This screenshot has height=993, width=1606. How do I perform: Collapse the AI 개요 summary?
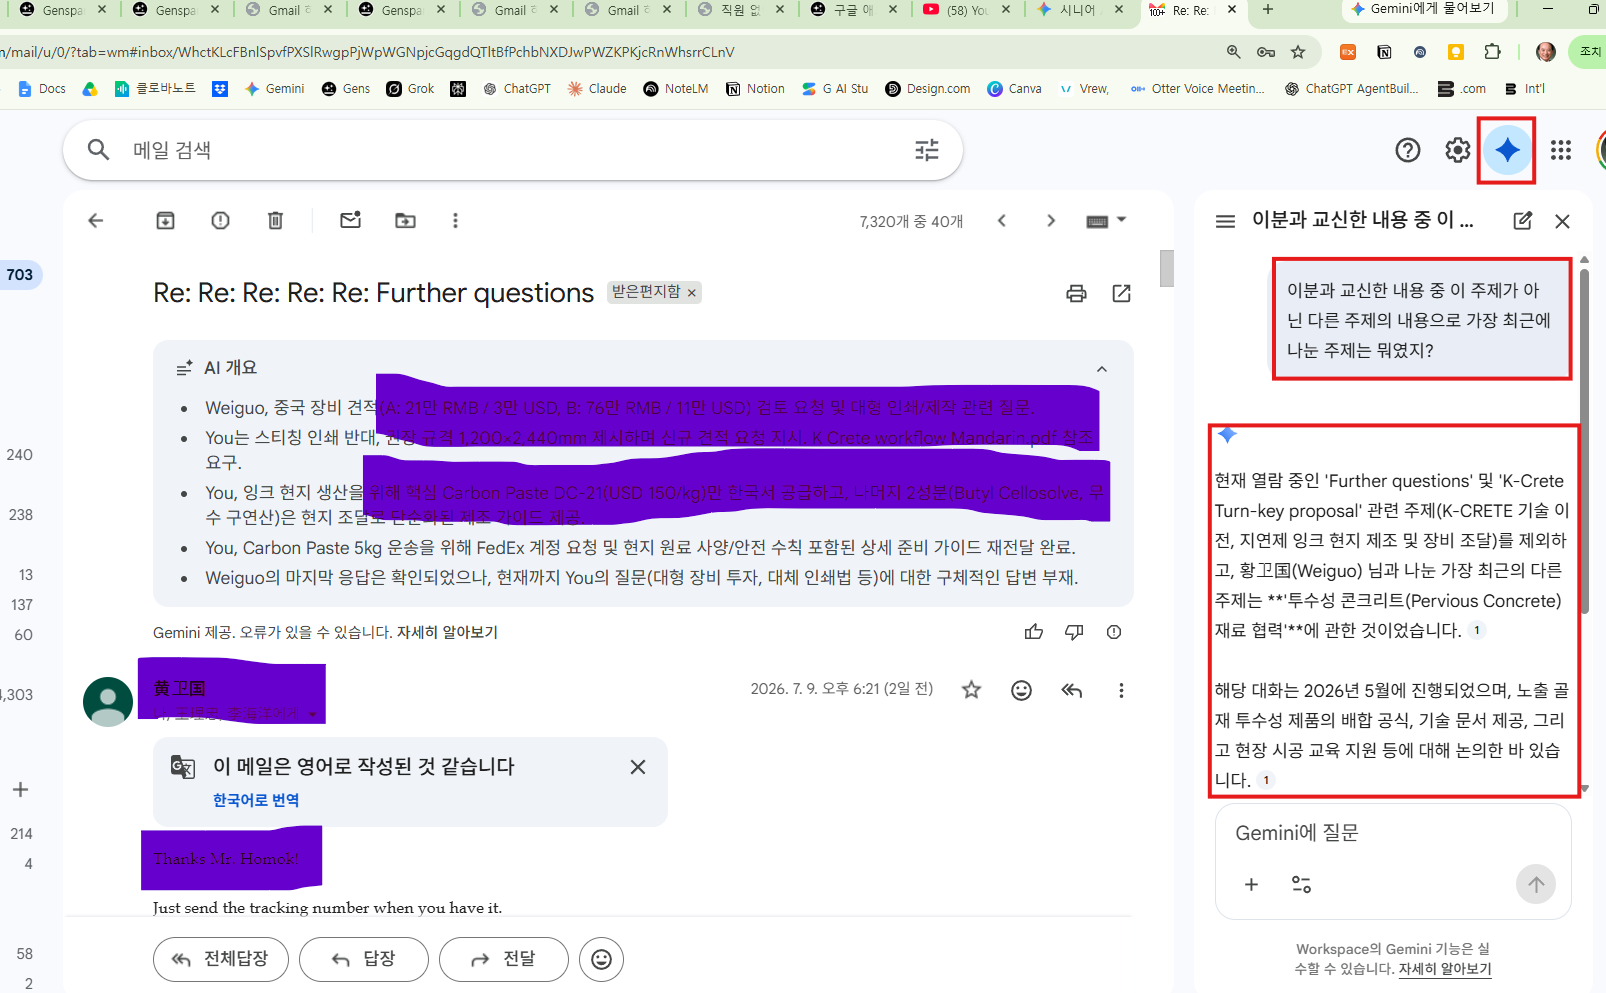[1102, 369]
